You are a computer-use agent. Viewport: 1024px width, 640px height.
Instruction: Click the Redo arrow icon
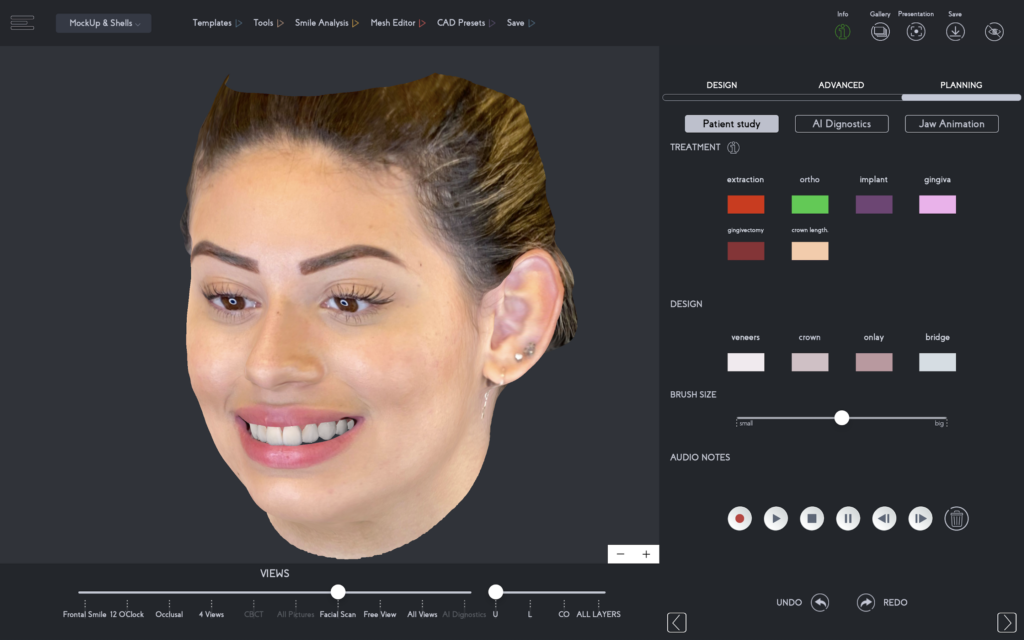point(866,602)
